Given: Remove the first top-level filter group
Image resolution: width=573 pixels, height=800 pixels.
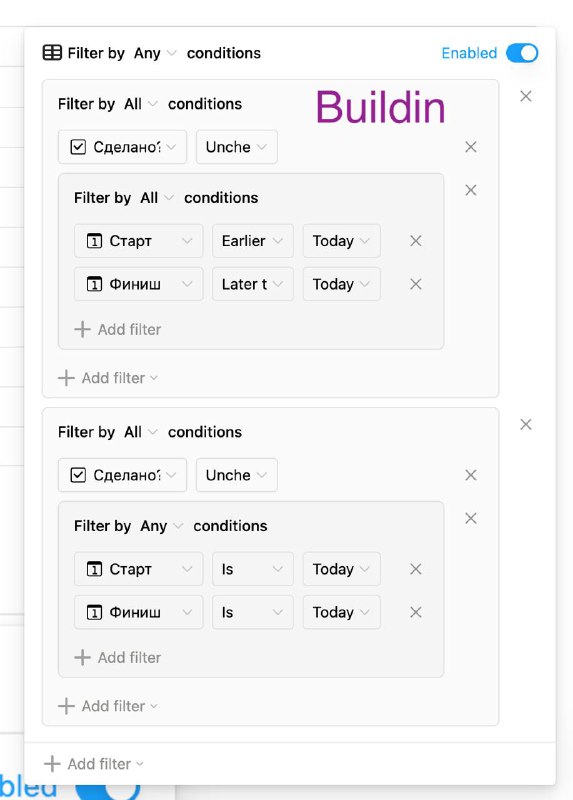Looking at the screenshot, I should click(x=526, y=96).
